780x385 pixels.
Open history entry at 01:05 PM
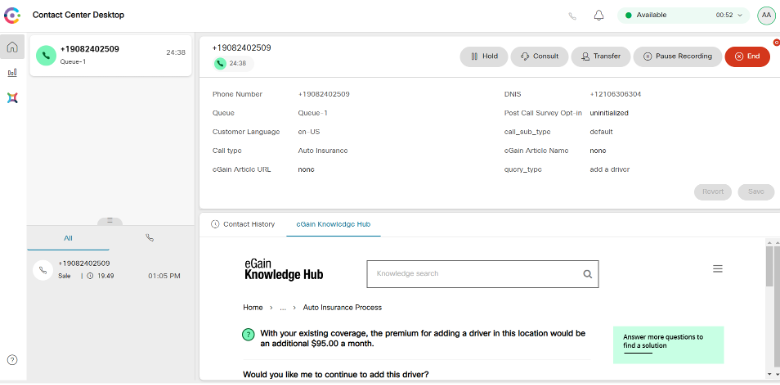pos(110,270)
